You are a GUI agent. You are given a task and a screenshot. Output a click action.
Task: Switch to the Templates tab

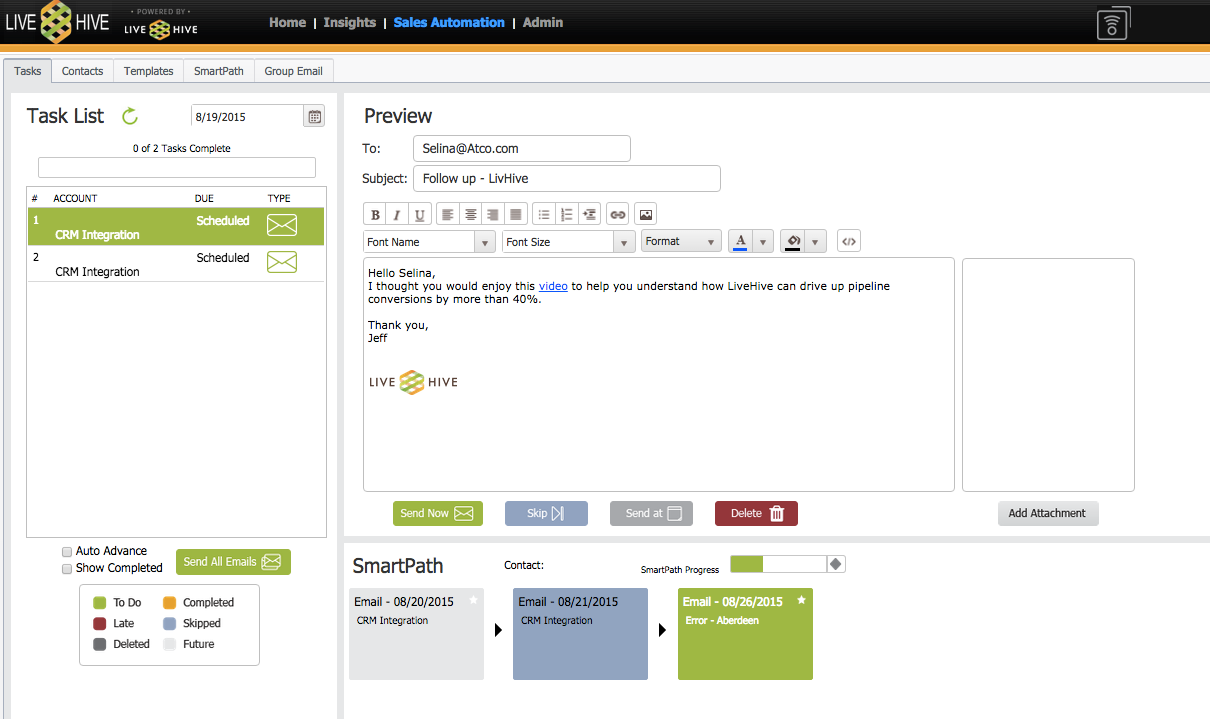point(148,71)
